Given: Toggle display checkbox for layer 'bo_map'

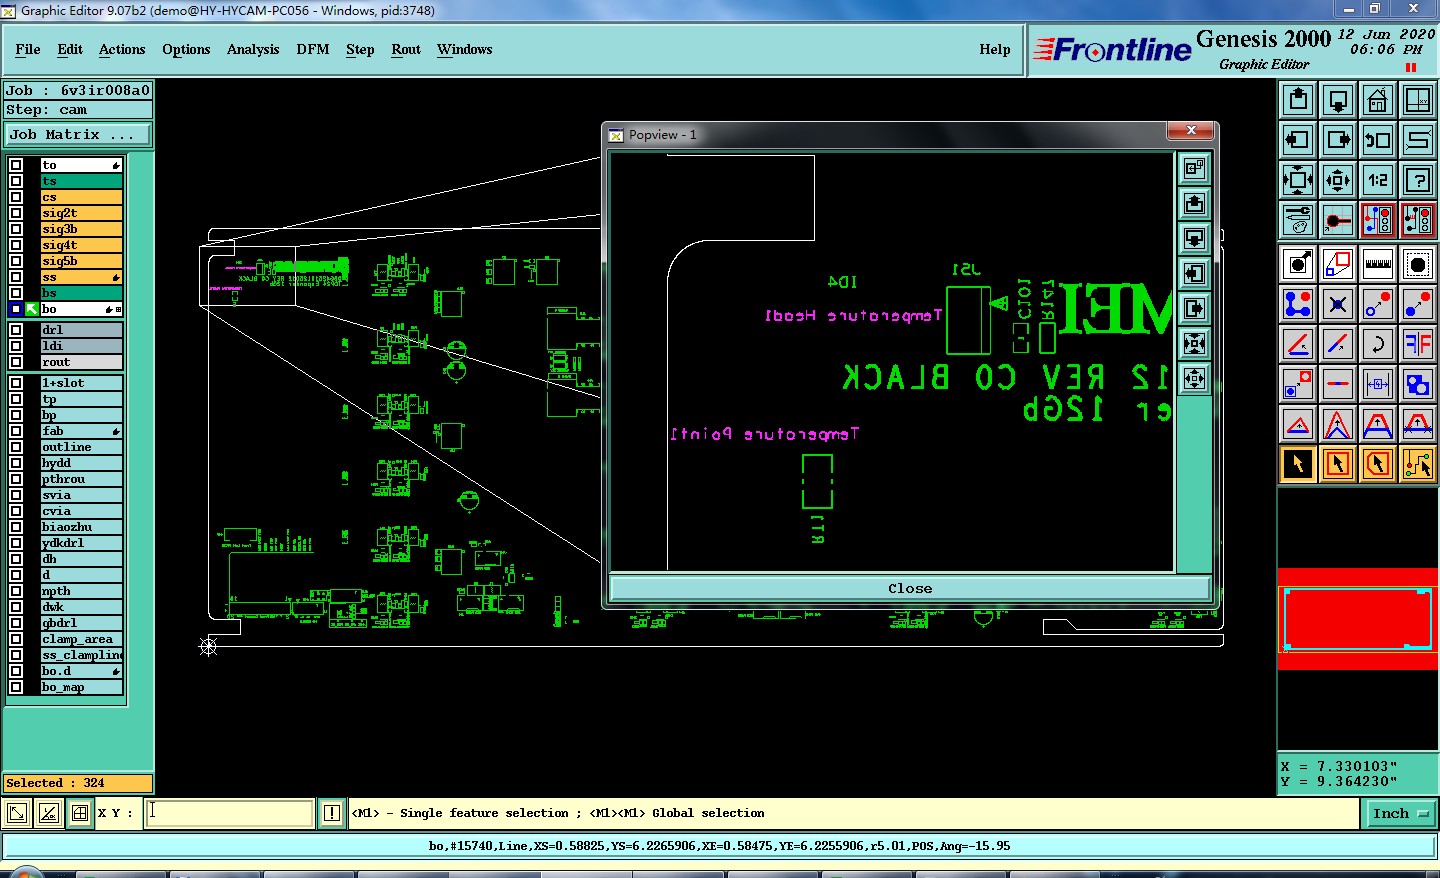Looking at the screenshot, I should pyautogui.click(x=16, y=687).
